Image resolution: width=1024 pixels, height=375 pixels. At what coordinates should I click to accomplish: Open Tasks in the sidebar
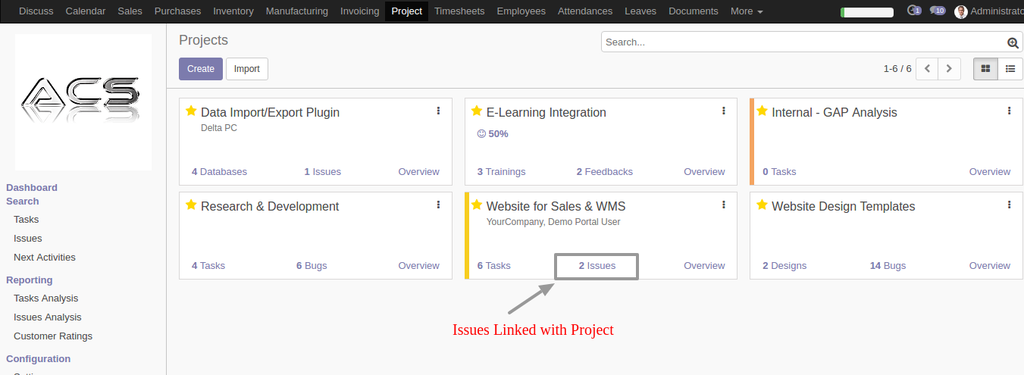coord(26,220)
